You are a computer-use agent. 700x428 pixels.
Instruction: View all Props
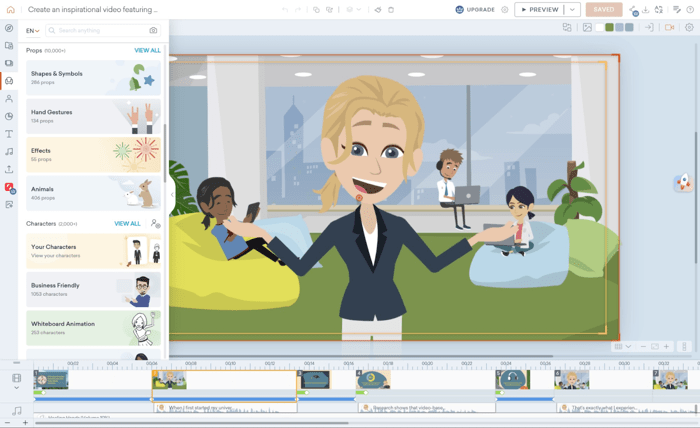(x=147, y=50)
